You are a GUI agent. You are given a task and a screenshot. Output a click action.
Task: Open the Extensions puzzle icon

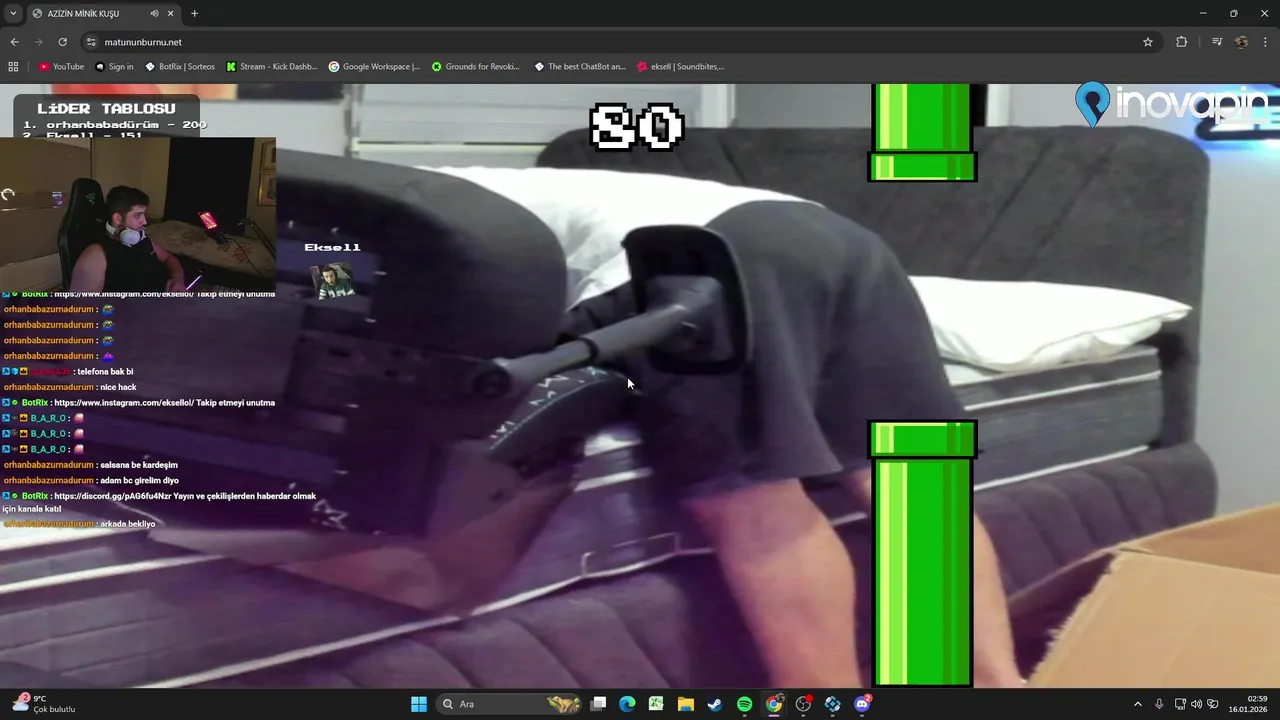(x=1181, y=42)
